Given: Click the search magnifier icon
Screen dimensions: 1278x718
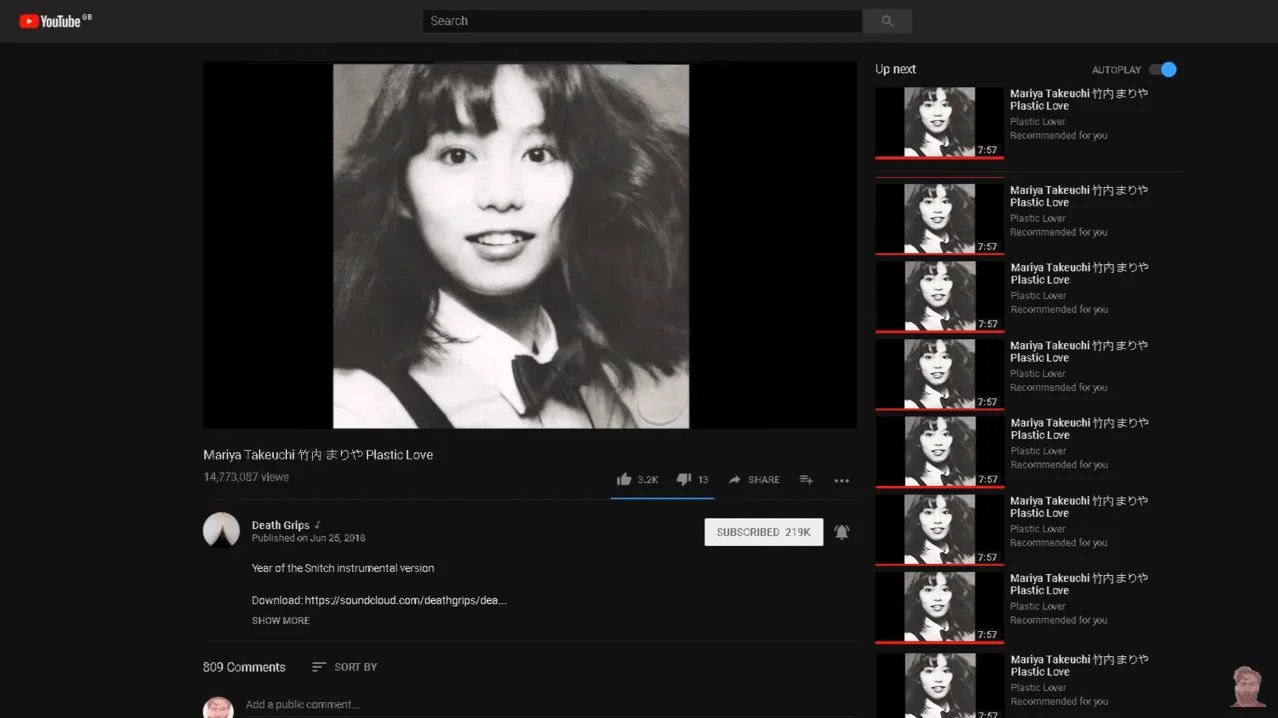Looking at the screenshot, I should point(886,20).
